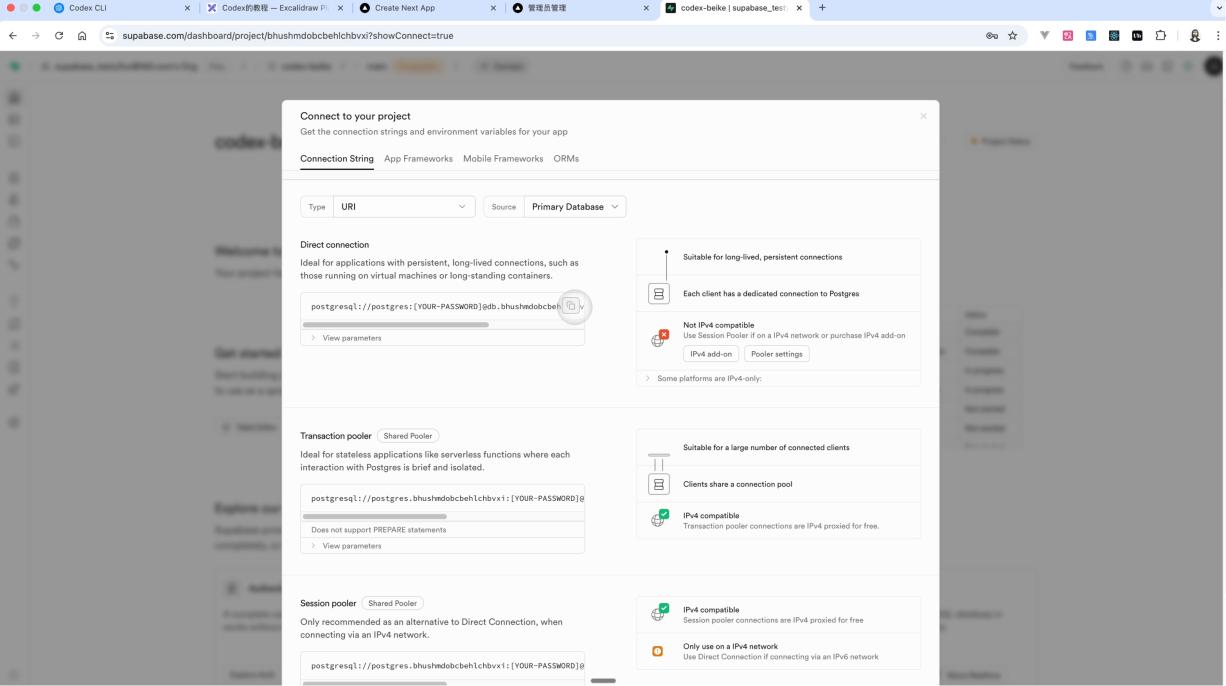1226x686 pixels.
Task: Switch to the Mobile Frameworks tab
Action: pyautogui.click(x=503, y=159)
